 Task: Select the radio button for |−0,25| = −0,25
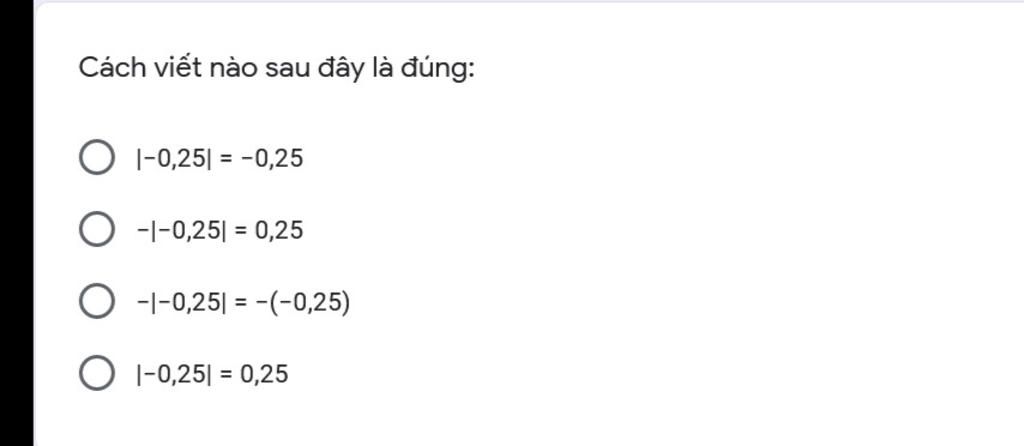(x=97, y=158)
